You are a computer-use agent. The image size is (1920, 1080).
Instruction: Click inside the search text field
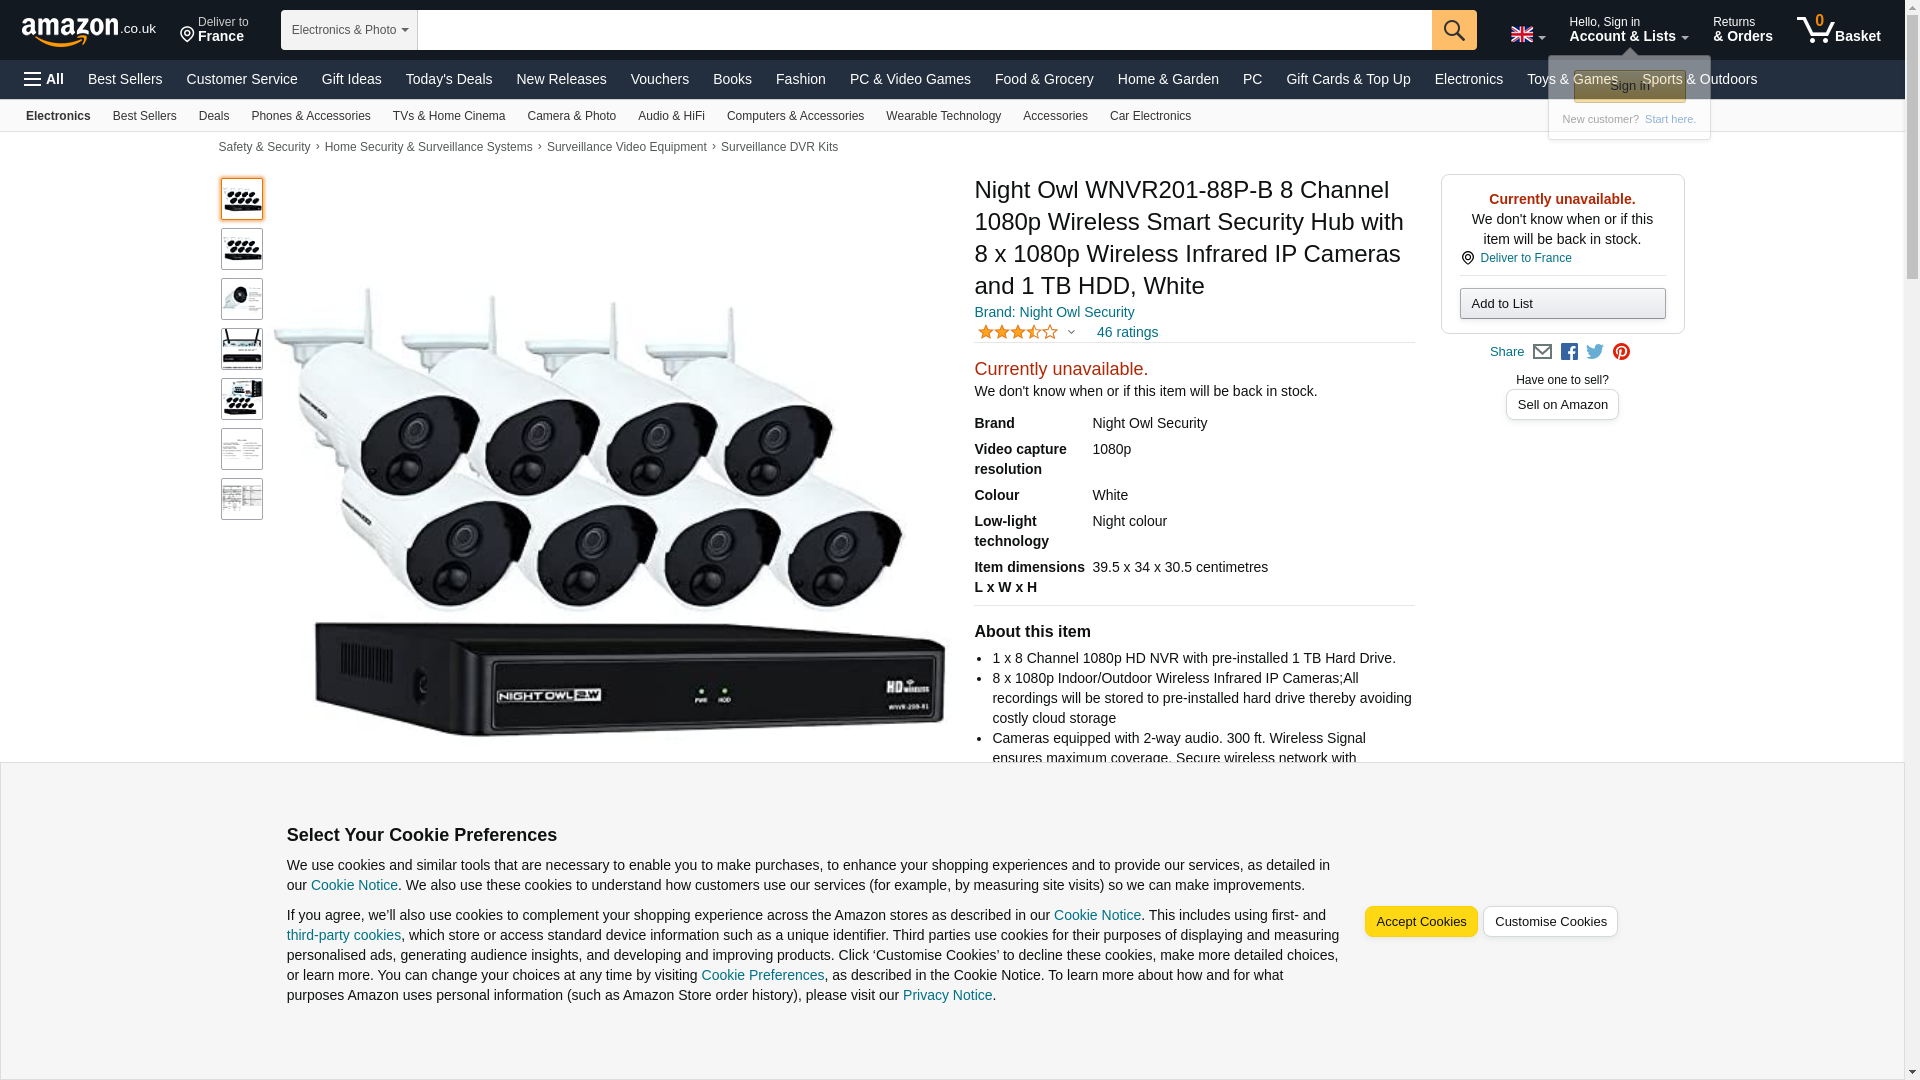[924, 30]
